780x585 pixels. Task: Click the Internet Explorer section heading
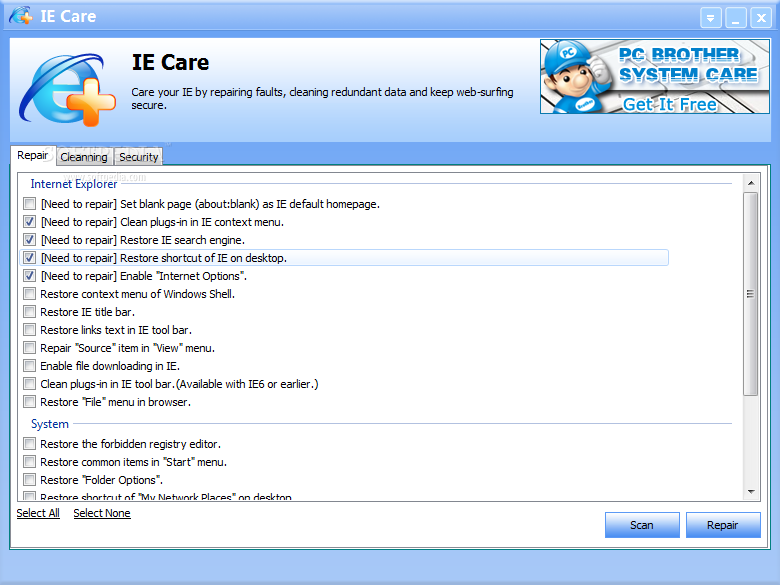pyautogui.click(x=74, y=184)
